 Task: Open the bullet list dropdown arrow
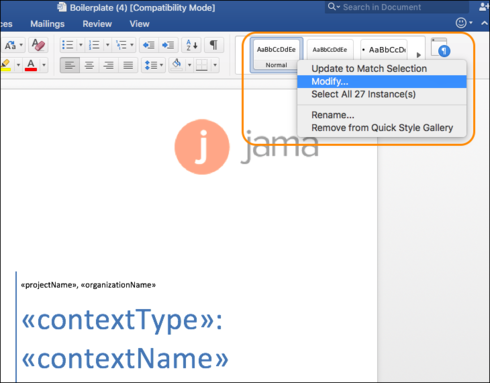(x=81, y=45)
